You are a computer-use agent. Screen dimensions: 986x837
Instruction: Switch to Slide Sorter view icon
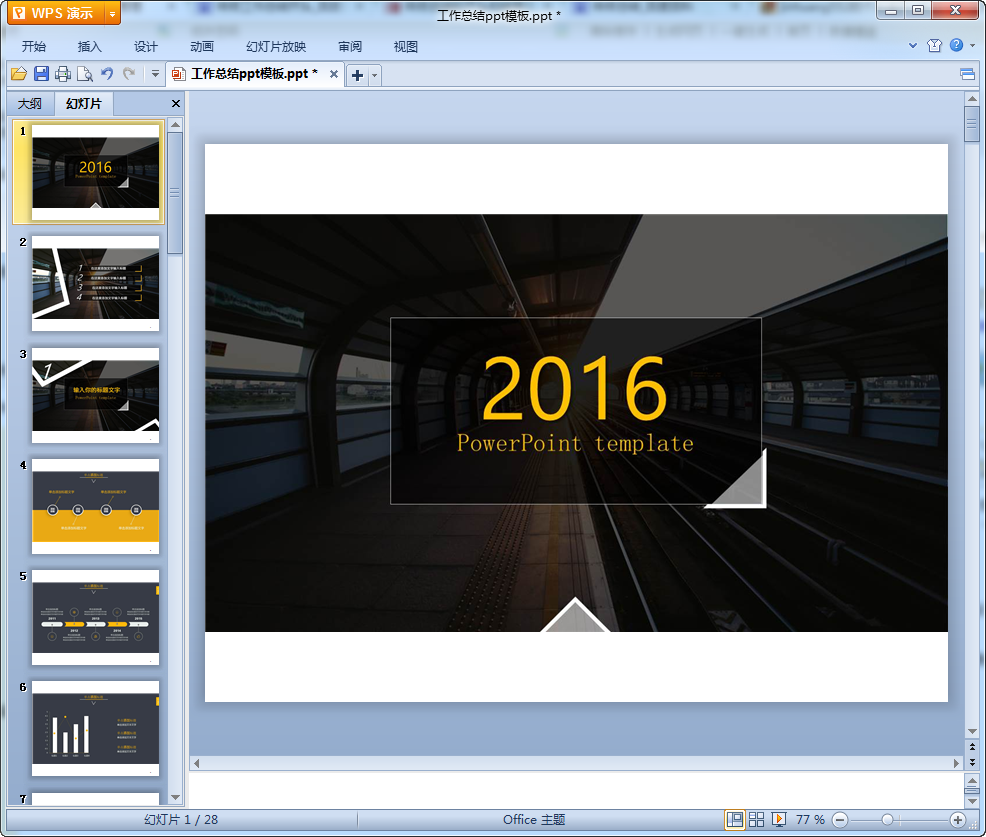tap(756, 819)
